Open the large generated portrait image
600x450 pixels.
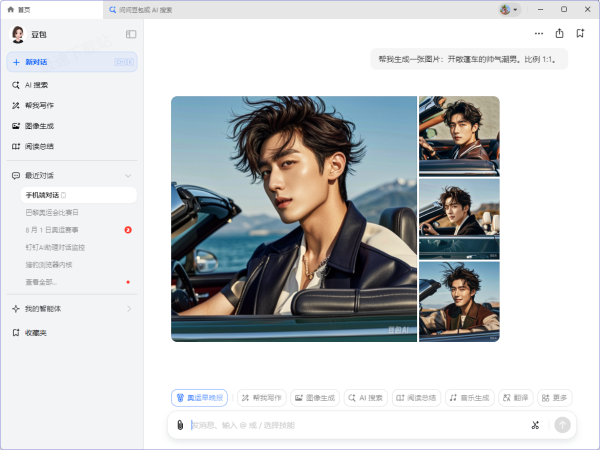293,218
